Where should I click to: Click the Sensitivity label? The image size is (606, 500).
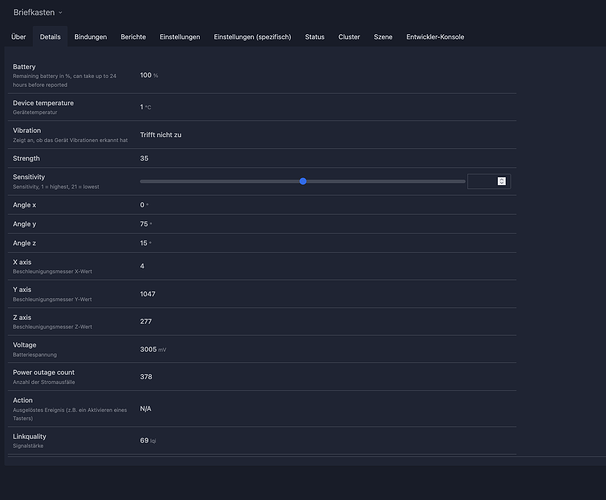point(29,177)
